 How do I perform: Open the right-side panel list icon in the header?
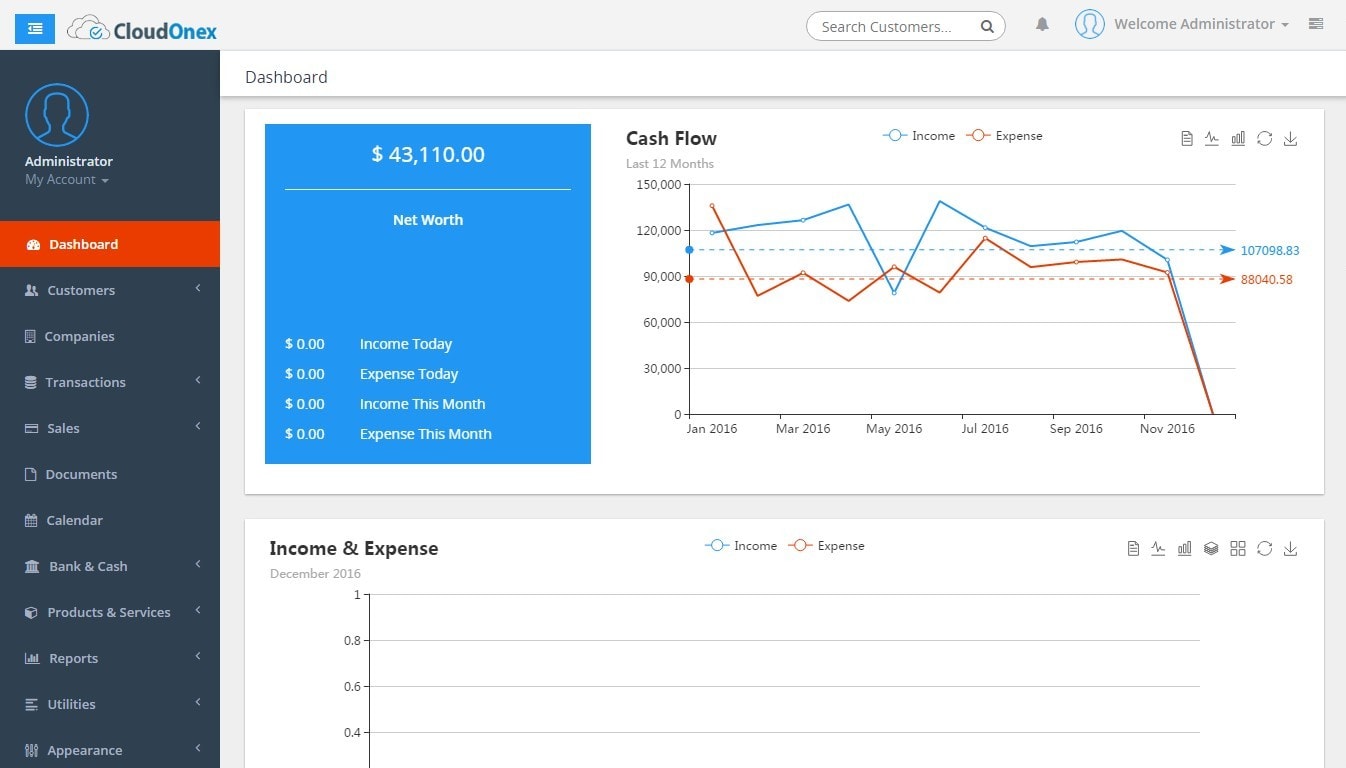[x=1316, y=24]
